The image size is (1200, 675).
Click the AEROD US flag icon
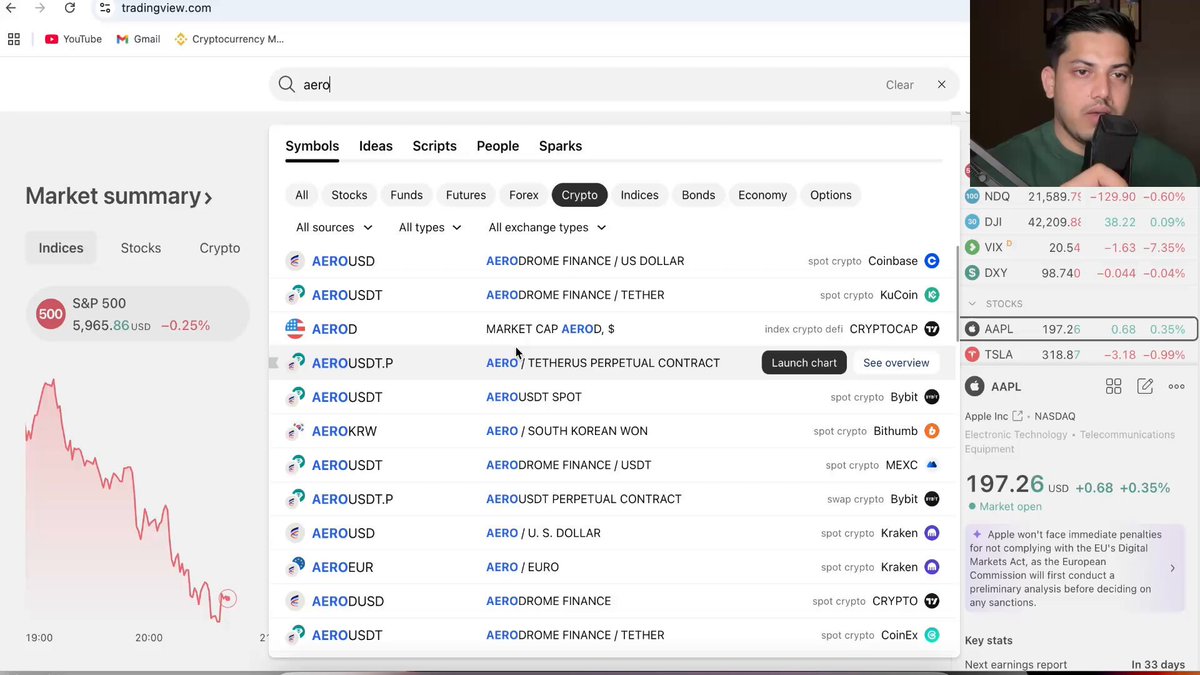(x=295, y=329)
